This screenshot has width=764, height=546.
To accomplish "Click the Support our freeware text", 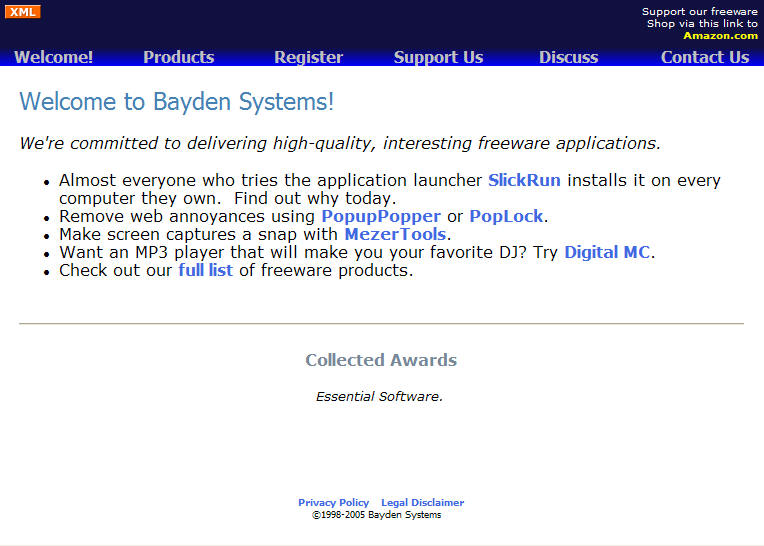I will pos(700,12).
